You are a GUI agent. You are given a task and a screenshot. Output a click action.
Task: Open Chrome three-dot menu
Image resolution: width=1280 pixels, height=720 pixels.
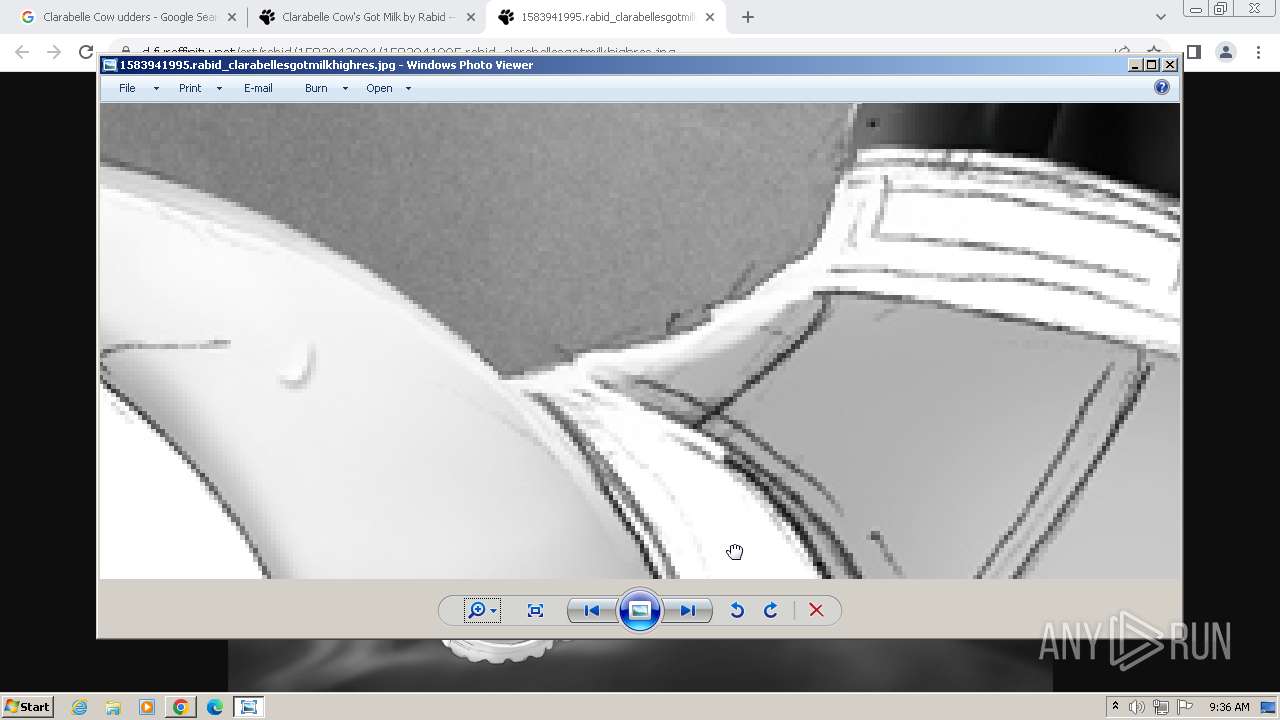pos(1258,52)
